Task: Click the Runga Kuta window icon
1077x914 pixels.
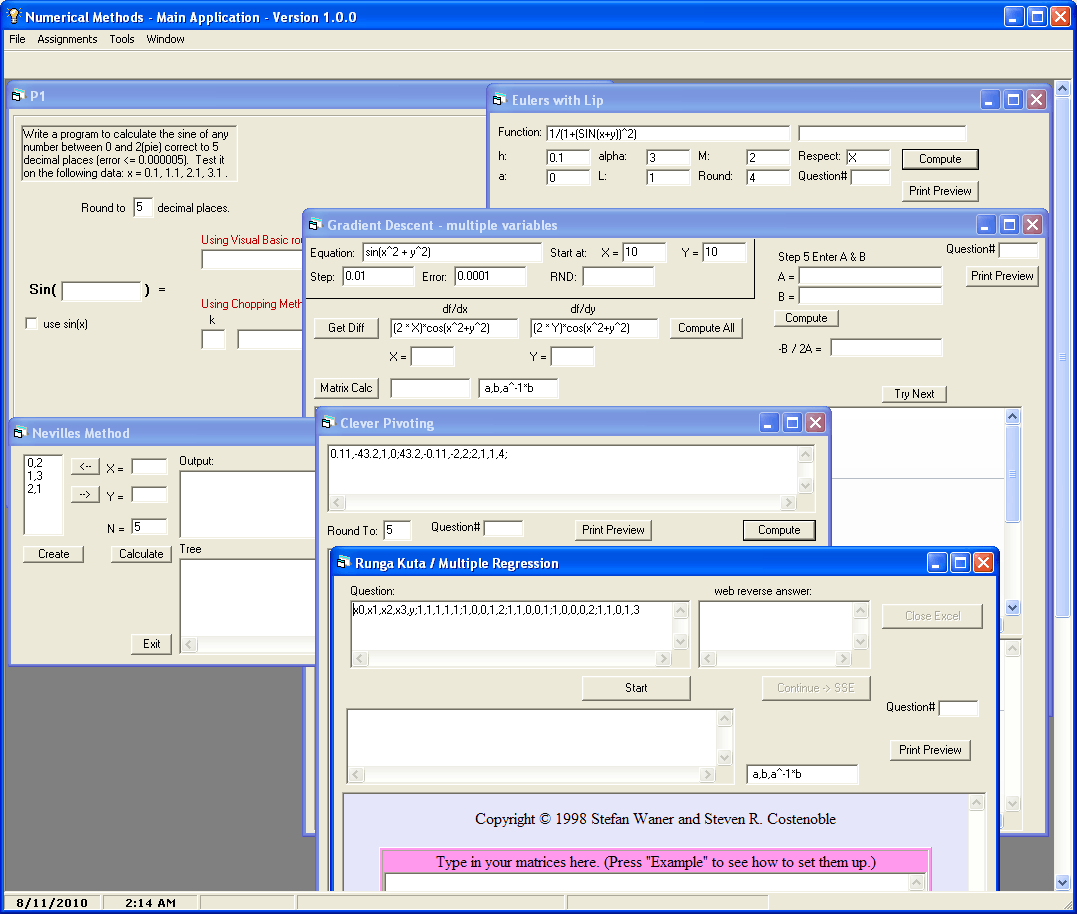Action: pos(341,563)
